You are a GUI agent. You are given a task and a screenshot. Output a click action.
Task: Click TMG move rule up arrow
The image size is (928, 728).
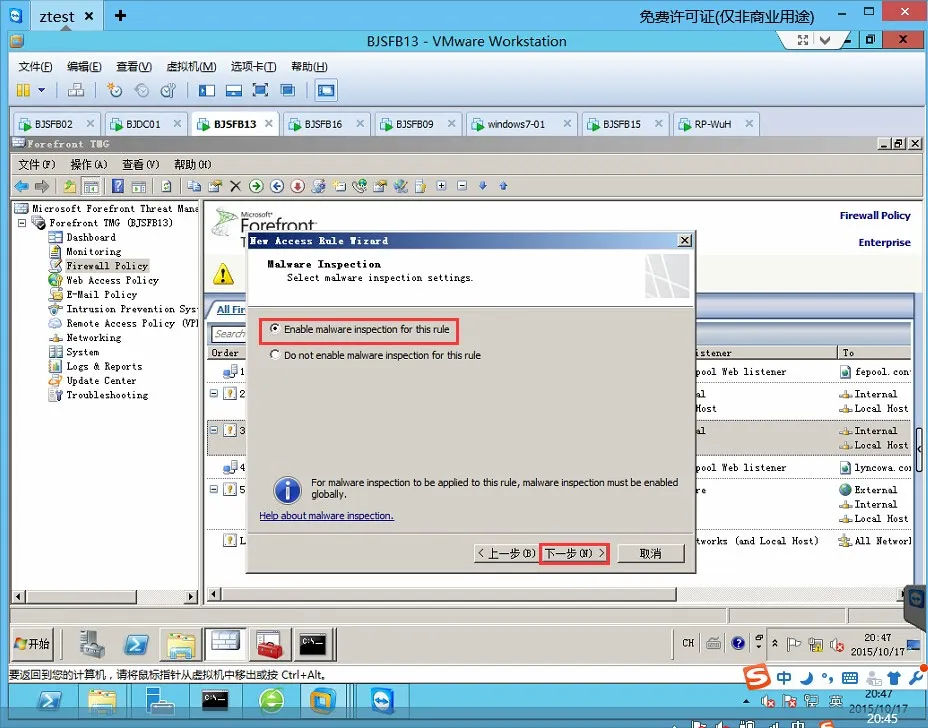504,186
